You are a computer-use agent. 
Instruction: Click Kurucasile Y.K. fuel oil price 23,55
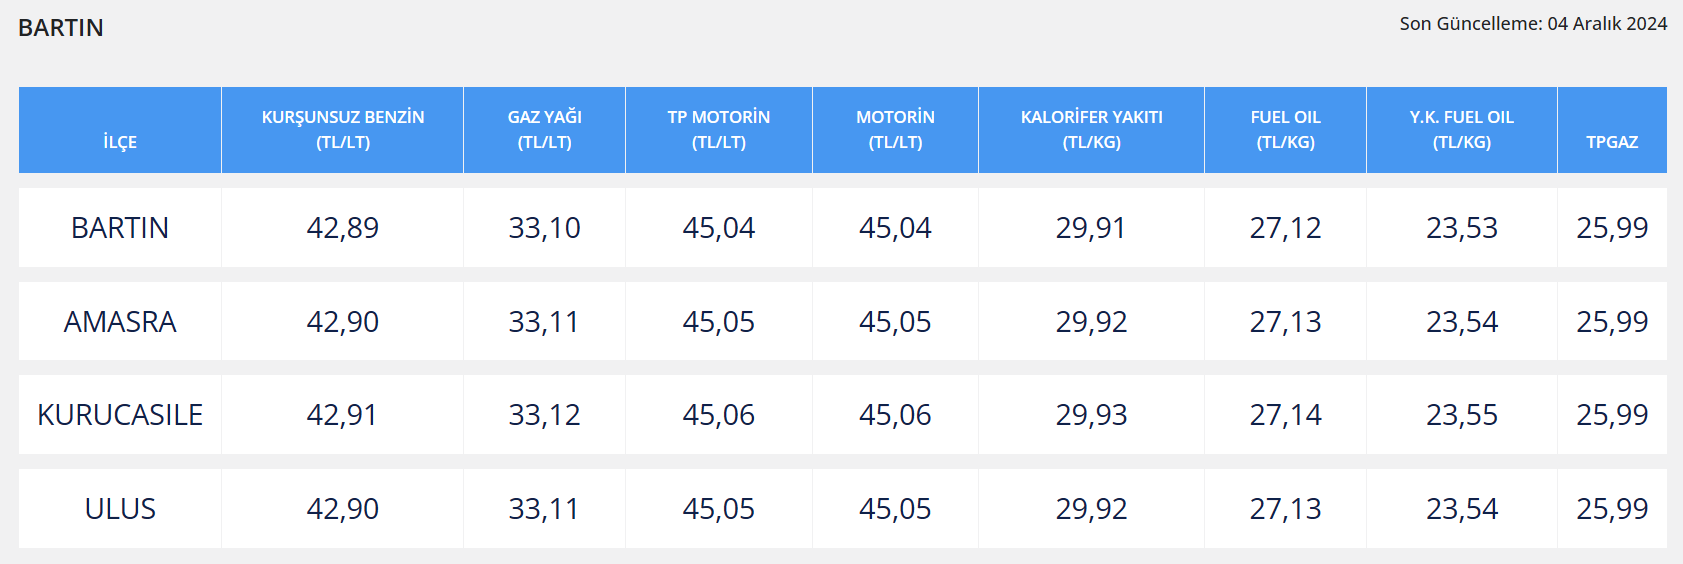tap(1462, 415)
